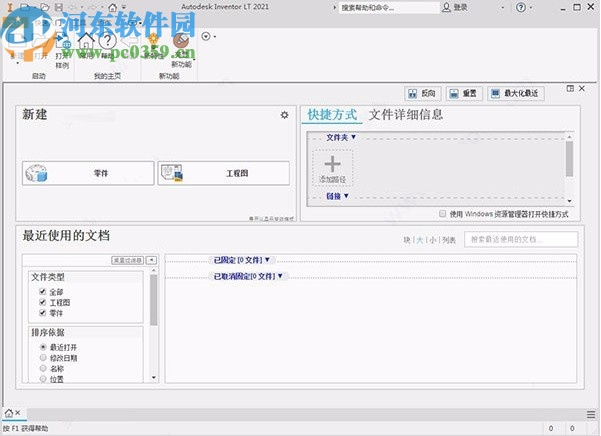Click the Open folder icon in quick access toolbar
Image resolution: width=601 pixels, height=436 pixels.
point(45,7)
